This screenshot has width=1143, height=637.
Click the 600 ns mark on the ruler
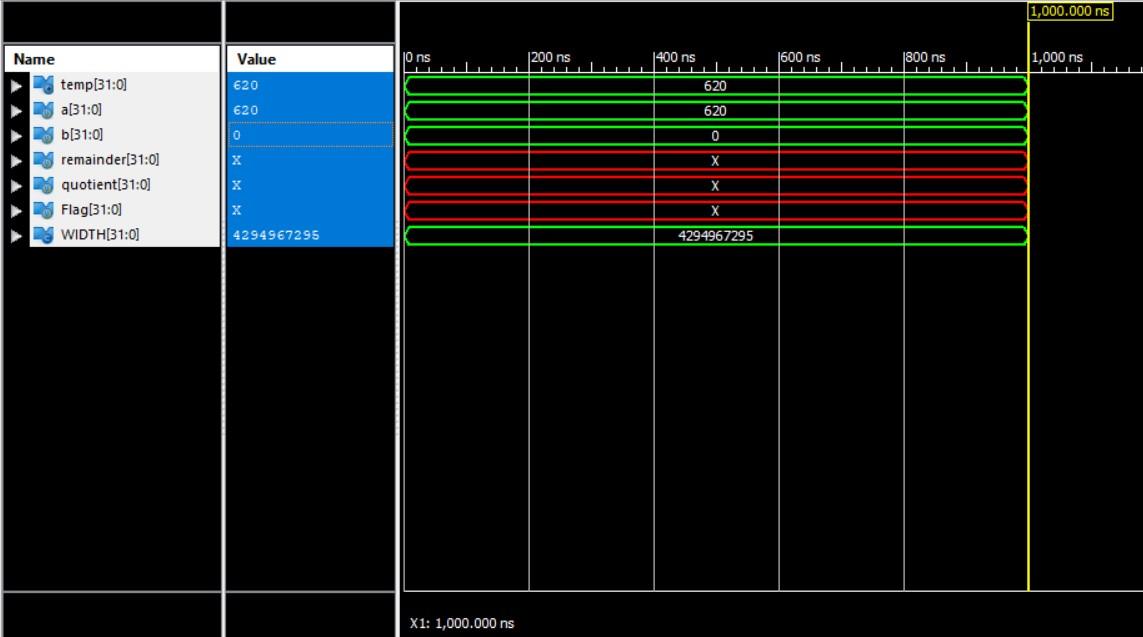pyautogui.click(x=800, y=58)
